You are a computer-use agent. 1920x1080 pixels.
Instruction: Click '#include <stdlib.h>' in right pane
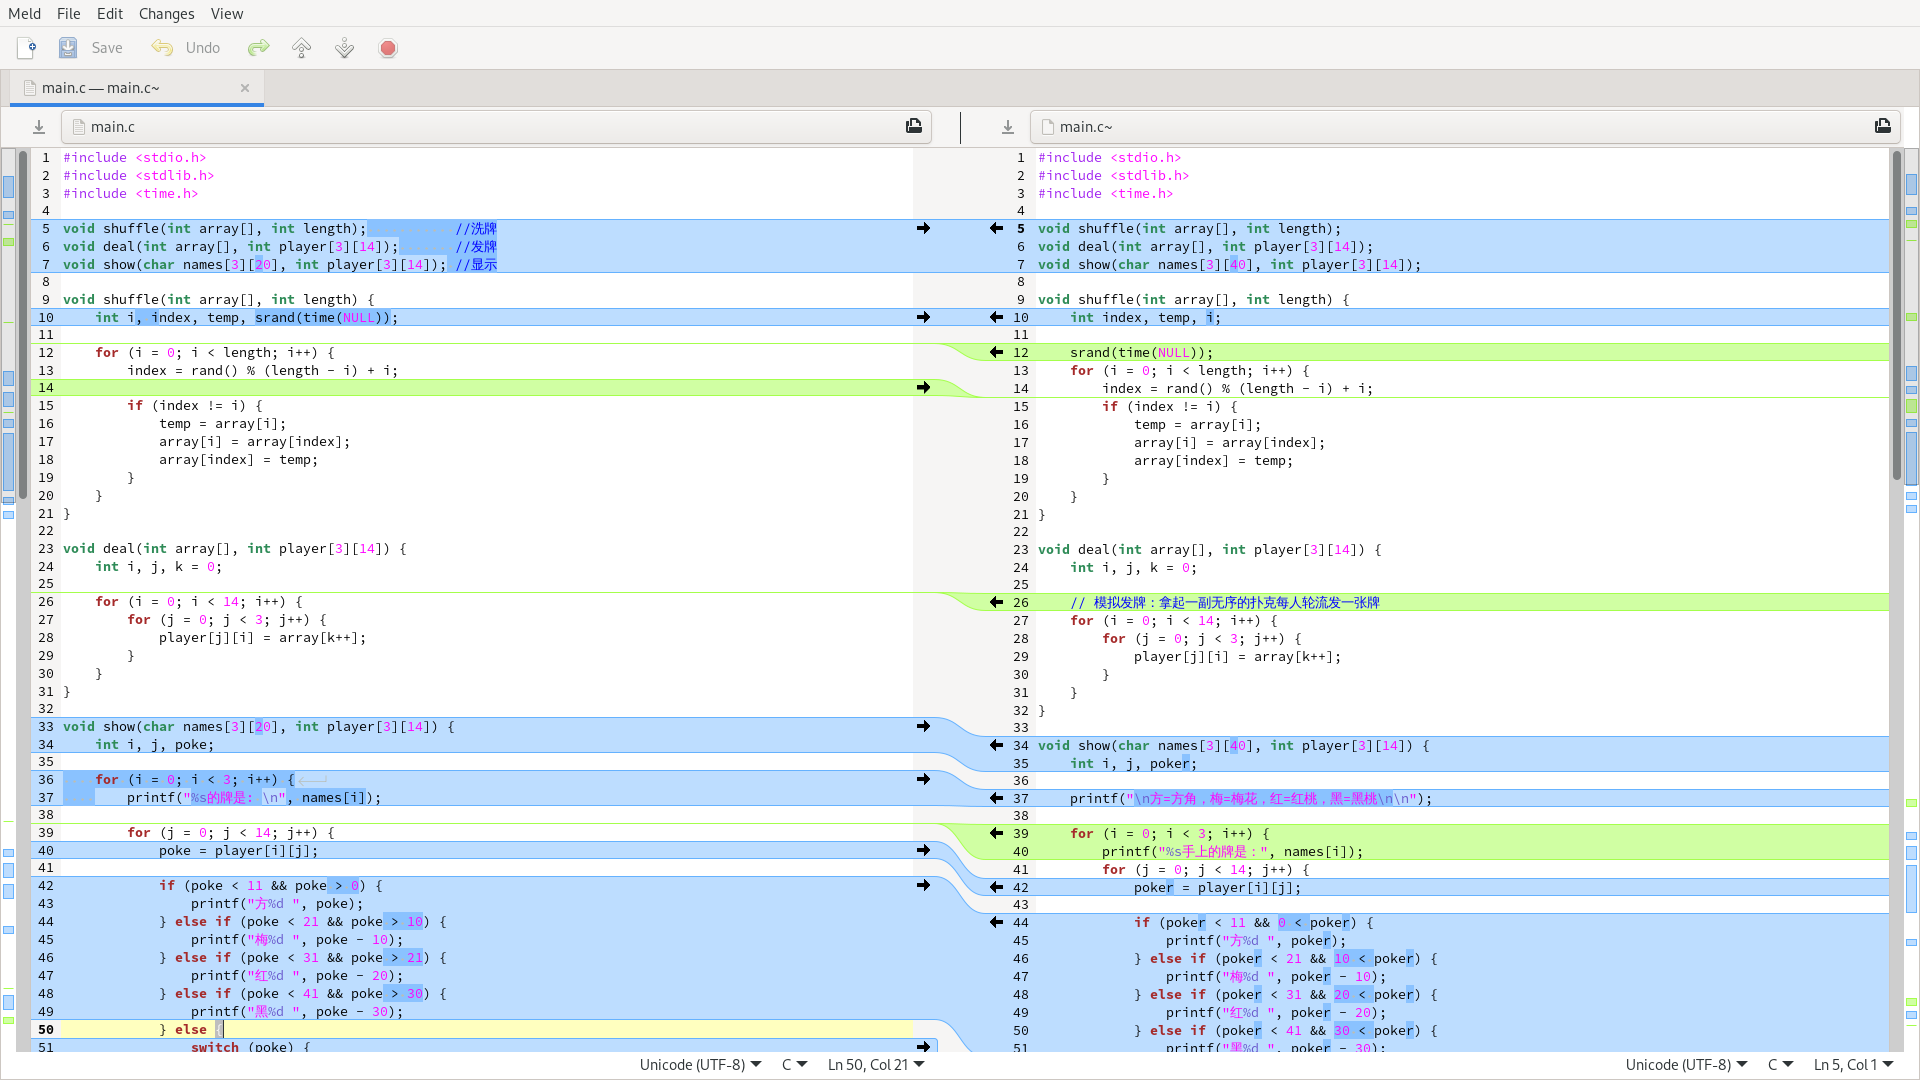pos(1114,176)
